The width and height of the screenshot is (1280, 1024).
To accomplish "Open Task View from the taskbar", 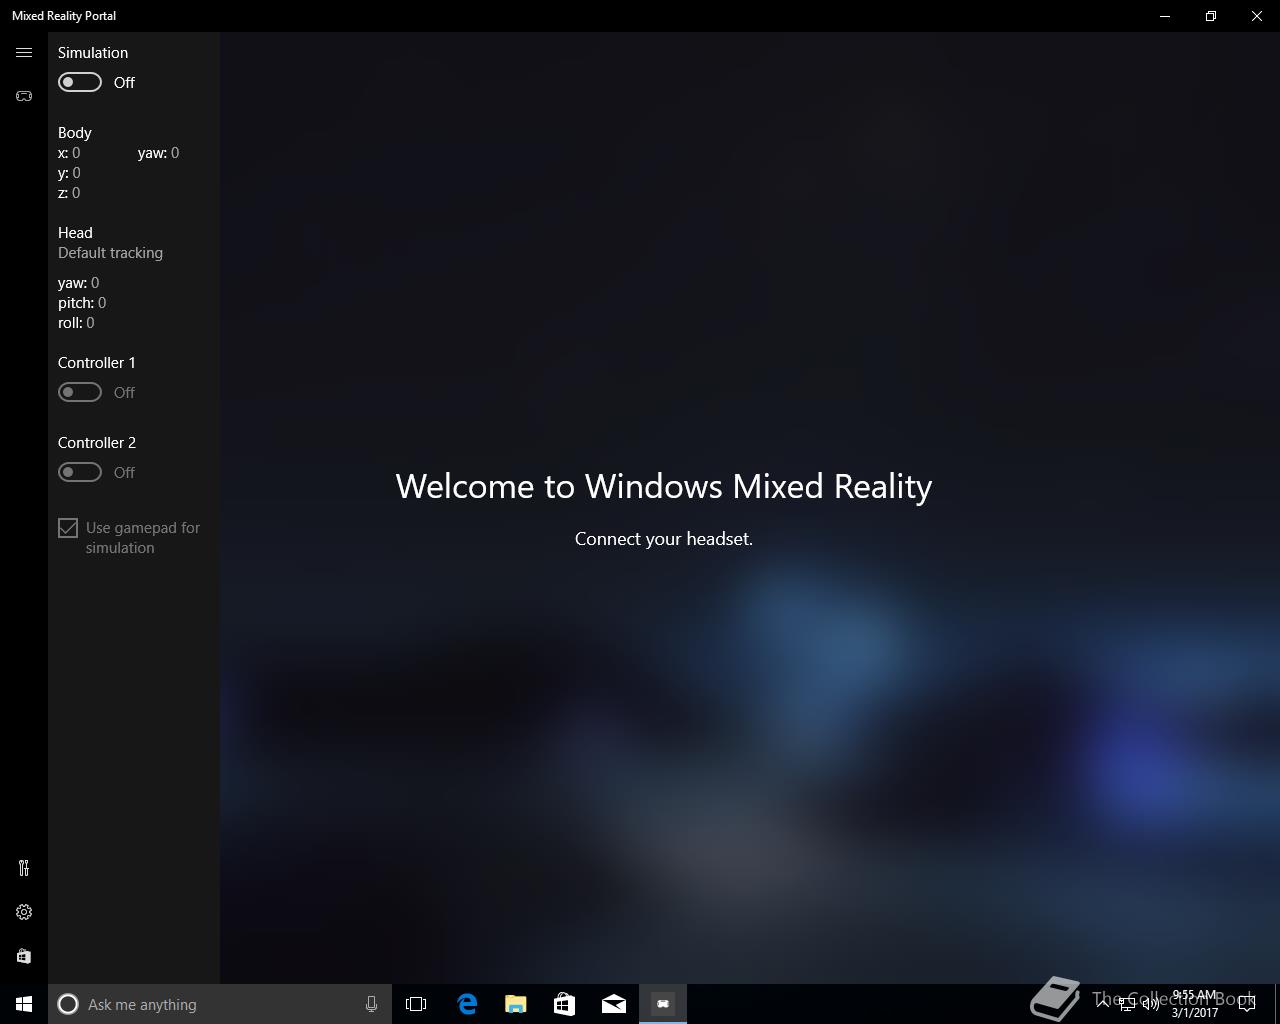I will tap(416, 1004).
